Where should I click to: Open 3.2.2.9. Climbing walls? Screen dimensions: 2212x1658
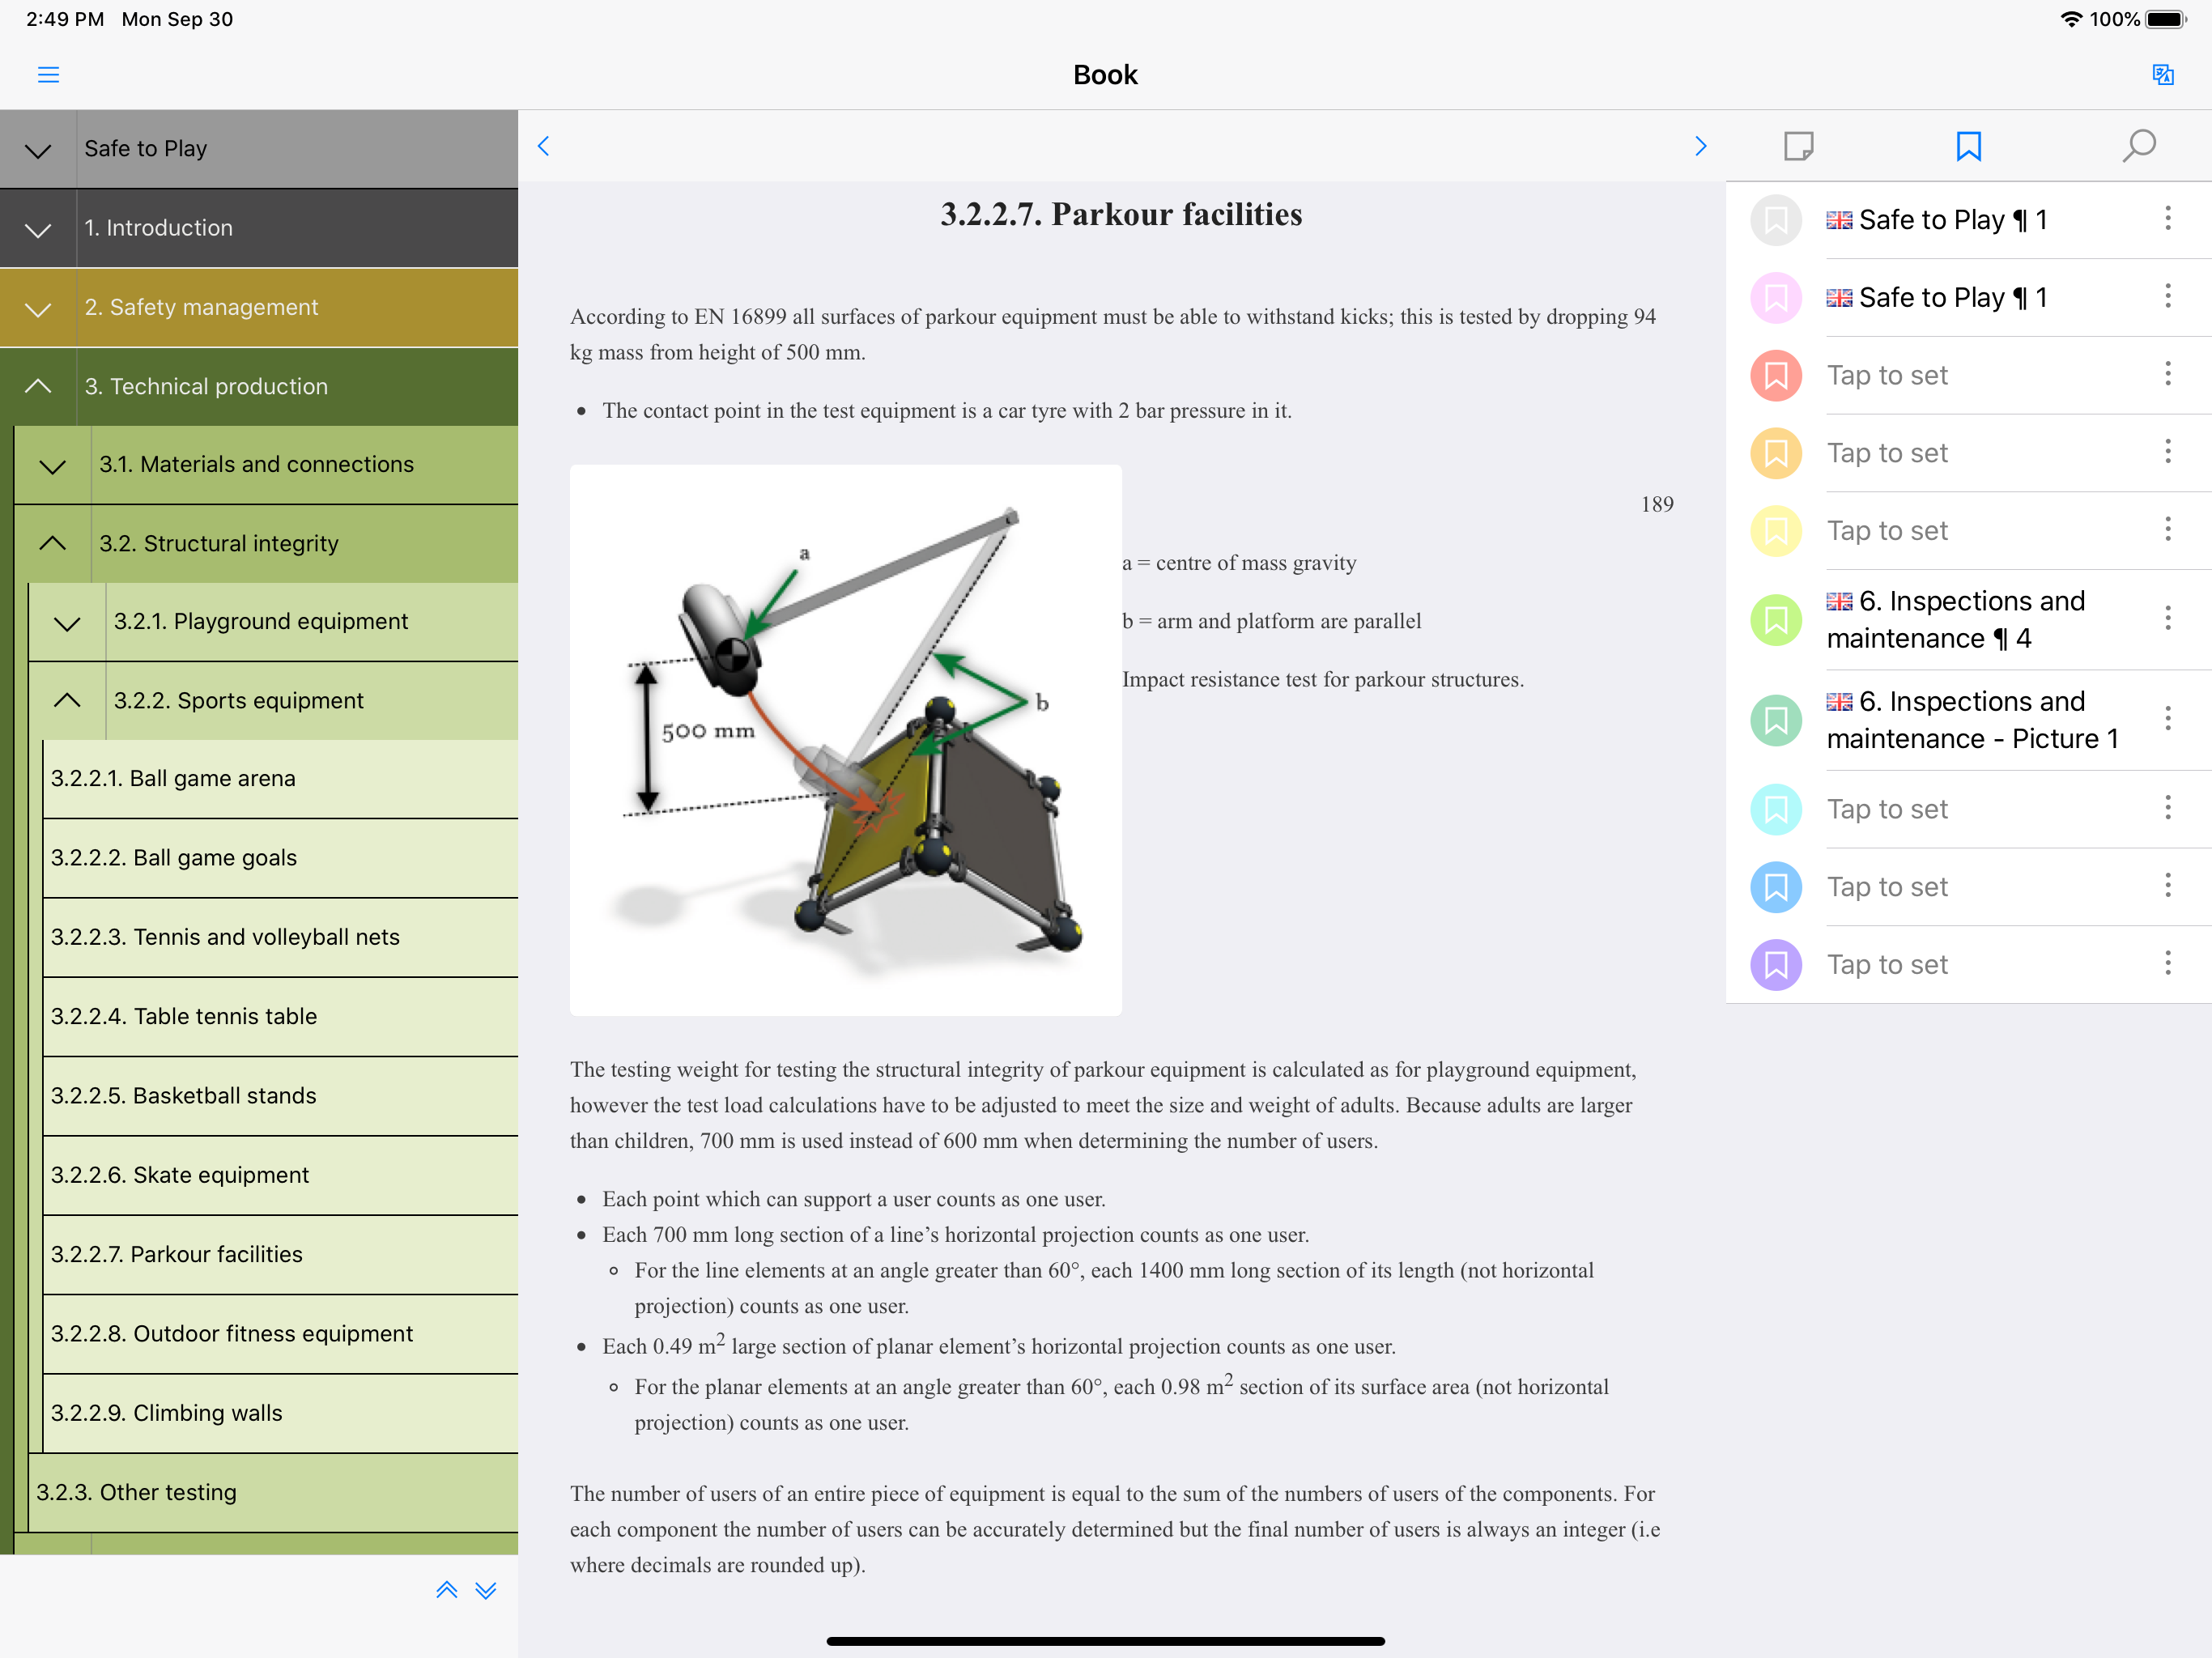[x=281, y=1414]
